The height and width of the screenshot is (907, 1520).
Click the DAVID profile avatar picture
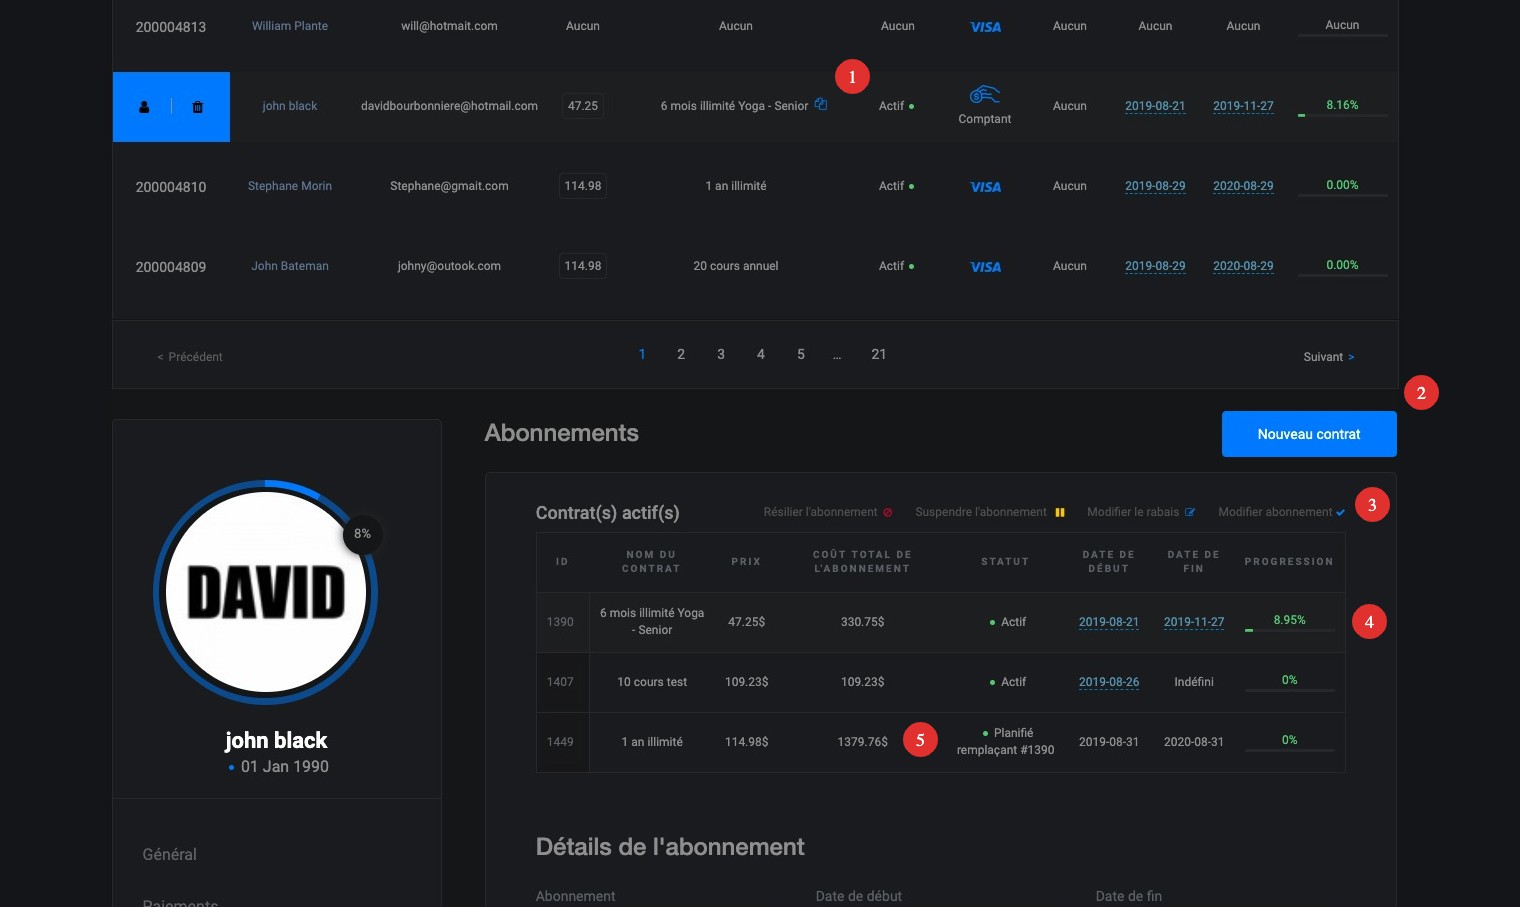point(266,592)
